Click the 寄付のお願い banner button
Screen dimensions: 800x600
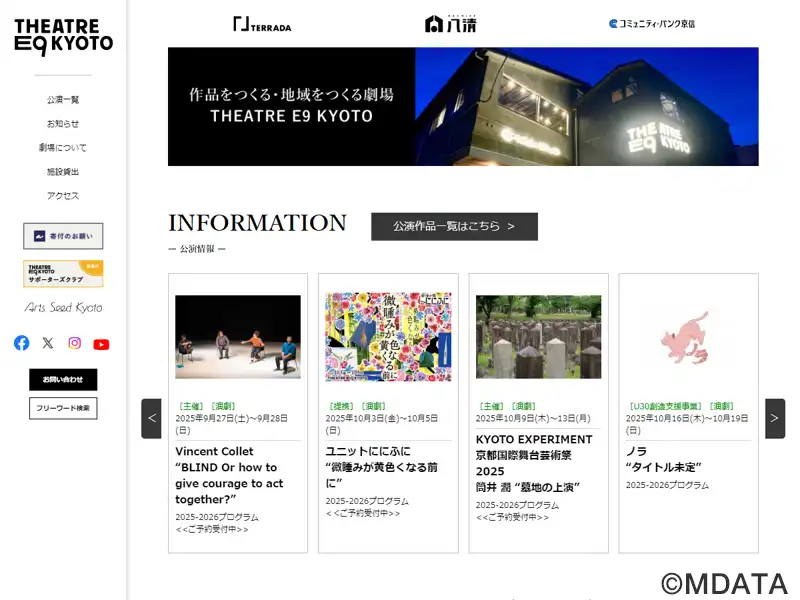click(x=63, y=236)
